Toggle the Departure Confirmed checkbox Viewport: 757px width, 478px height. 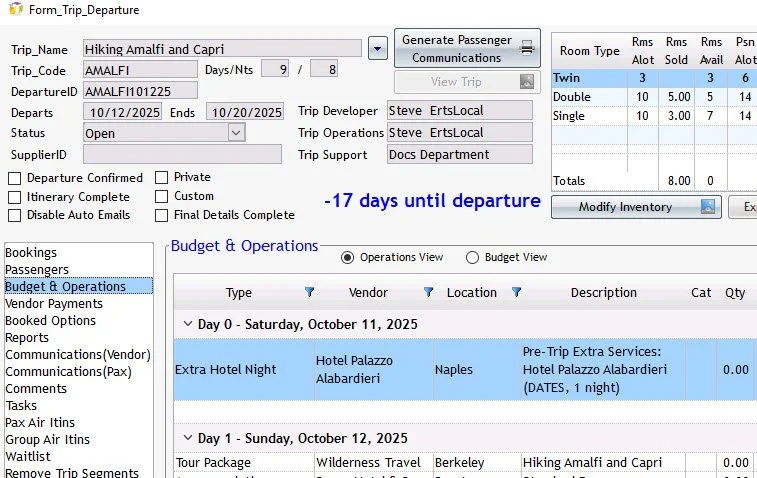14,178
